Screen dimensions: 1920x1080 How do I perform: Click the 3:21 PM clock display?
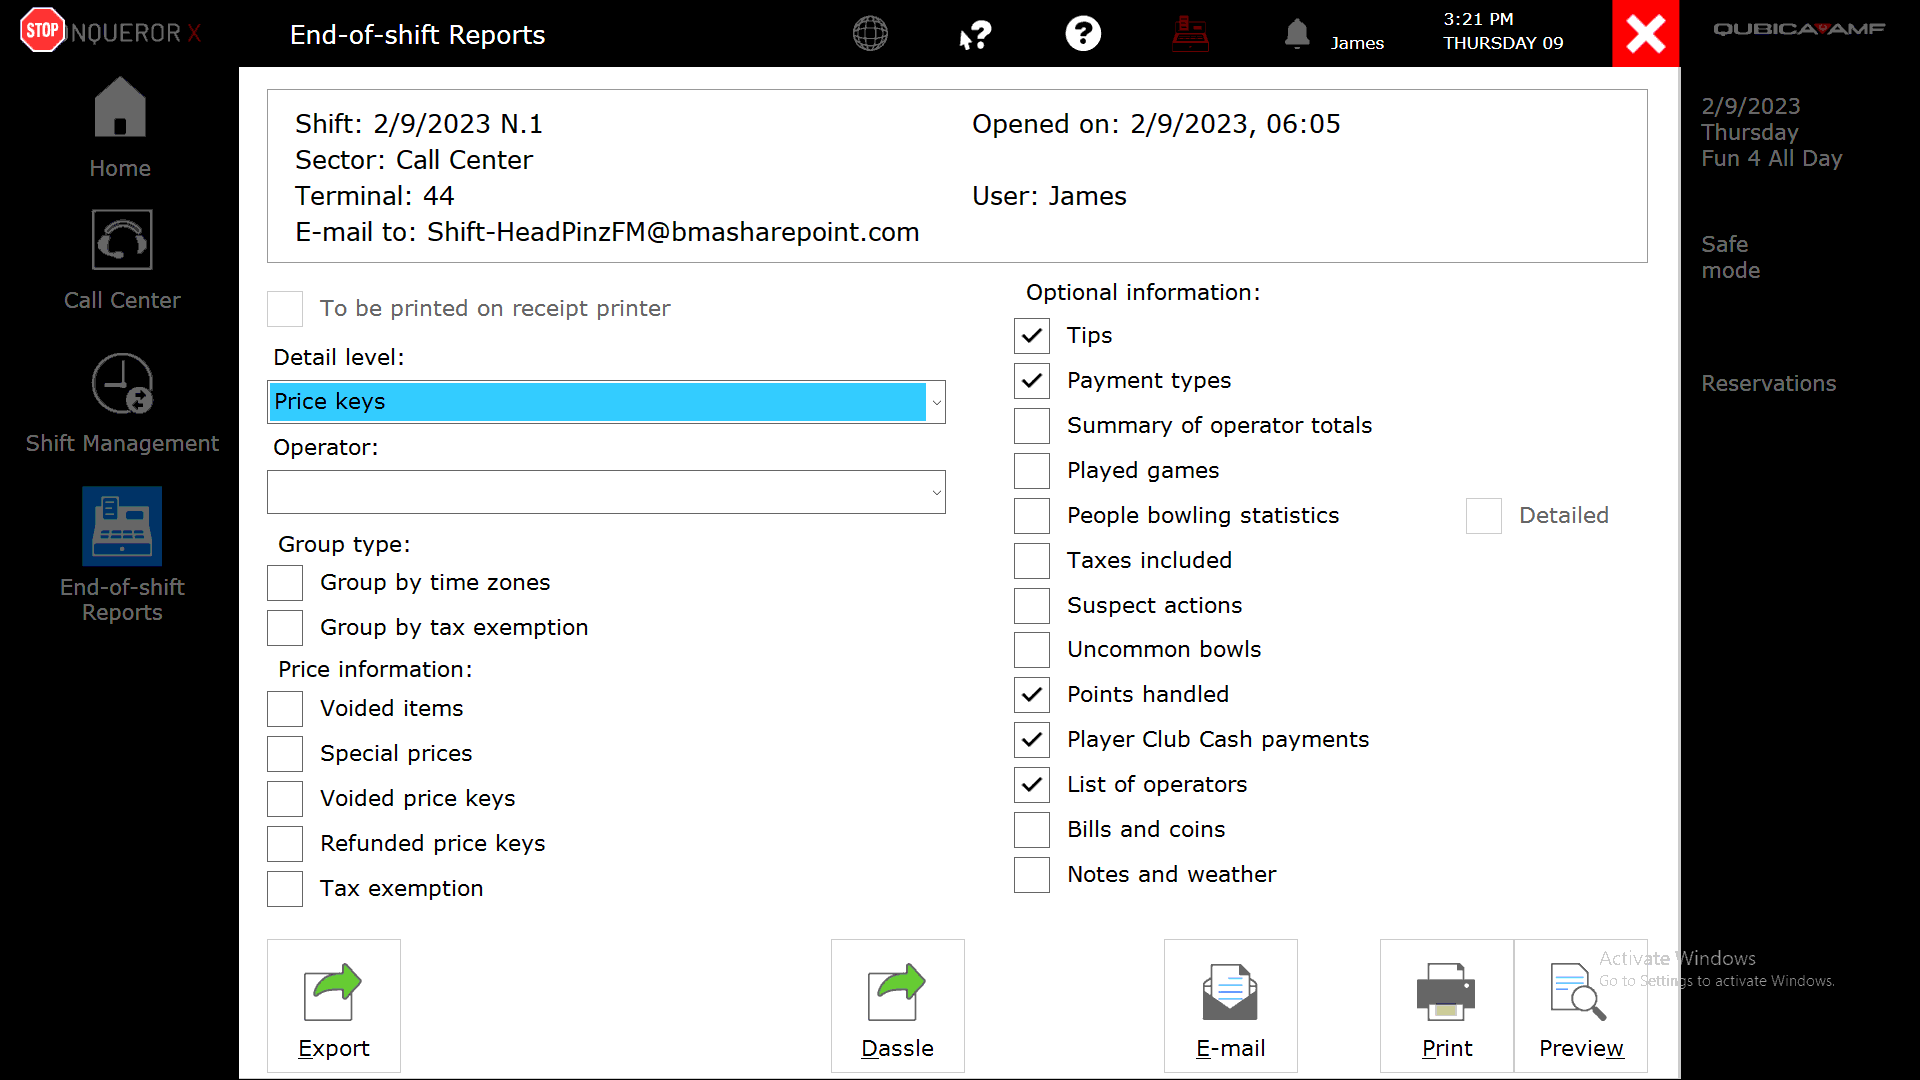point(1478,19)
